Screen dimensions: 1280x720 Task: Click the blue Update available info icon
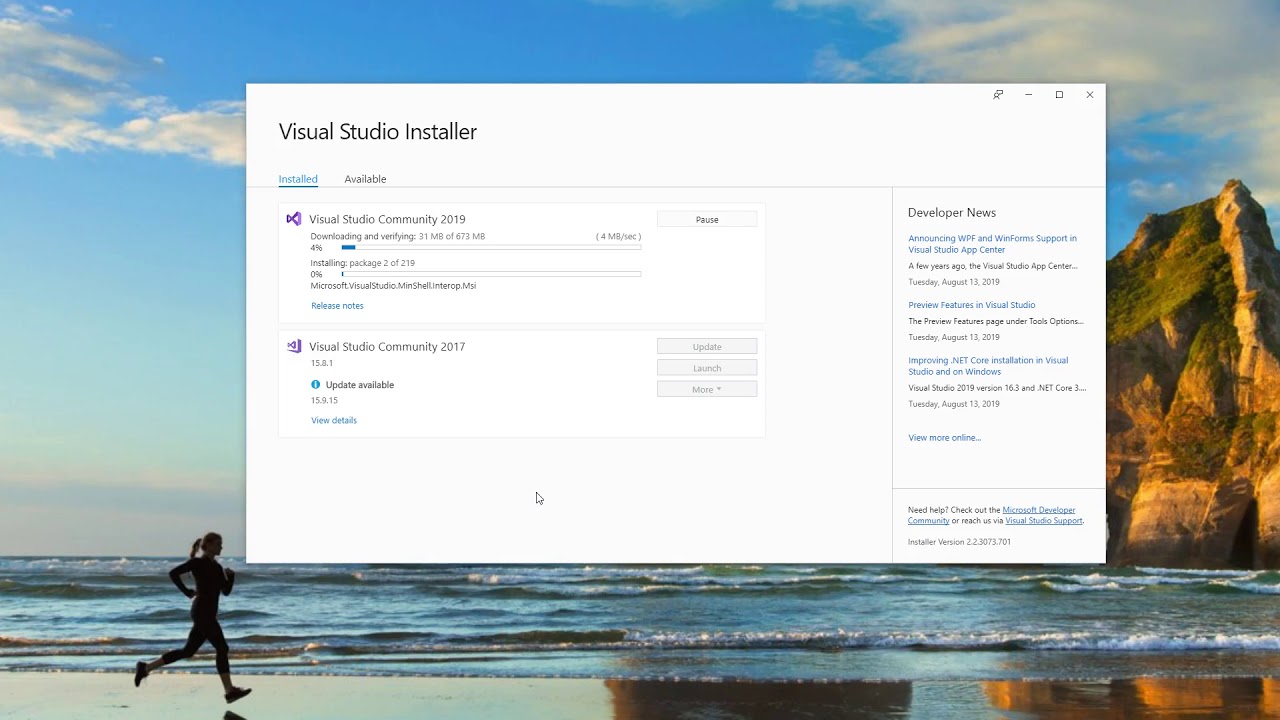click(x=316, y=384)
